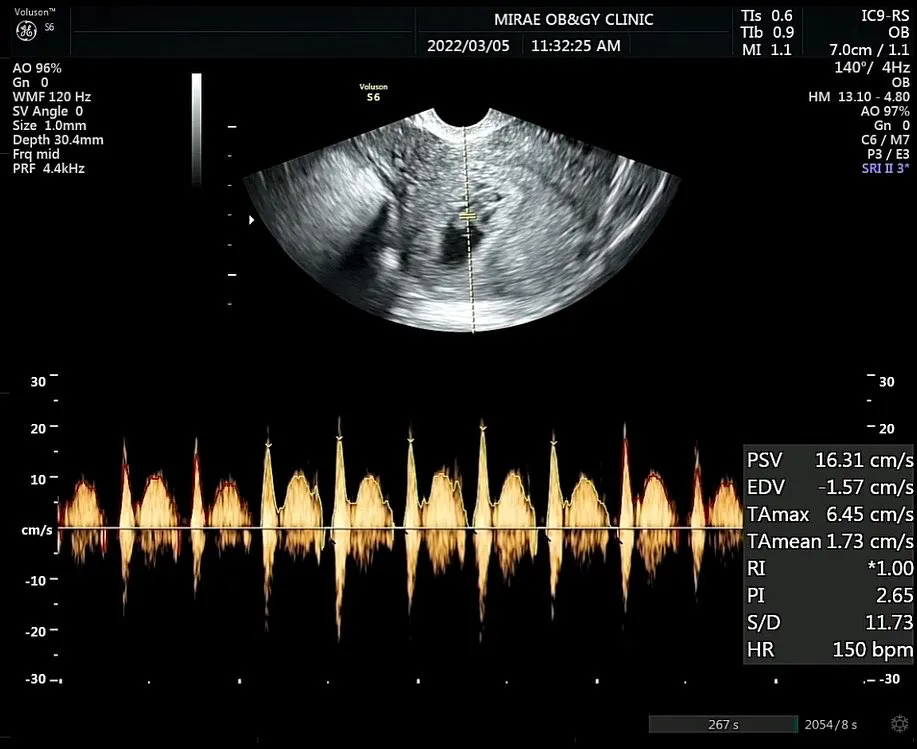
Task: Select the focus position triangle marker
Action: pyautogui.click(x=251, y=220)
